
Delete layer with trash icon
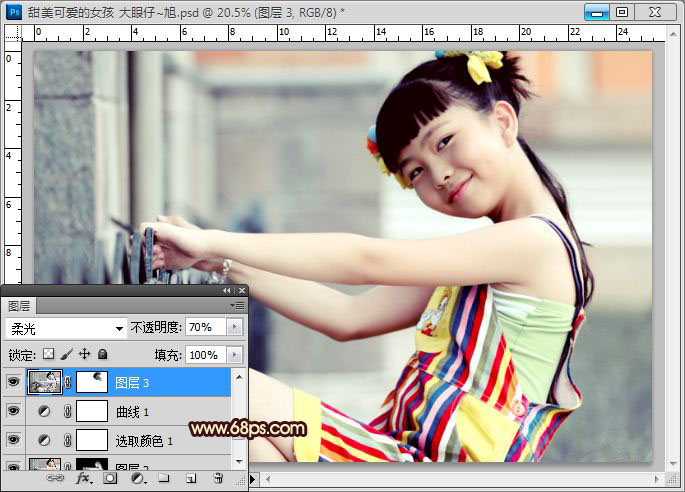click(x=218, y=479)
